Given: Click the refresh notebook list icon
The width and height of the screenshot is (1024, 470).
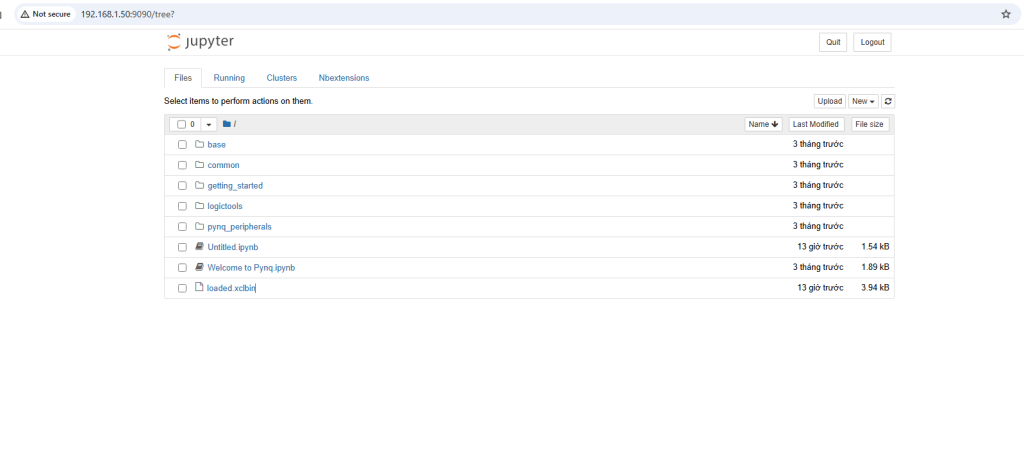Looking at the screenshot, I should [x=888, y=101].
